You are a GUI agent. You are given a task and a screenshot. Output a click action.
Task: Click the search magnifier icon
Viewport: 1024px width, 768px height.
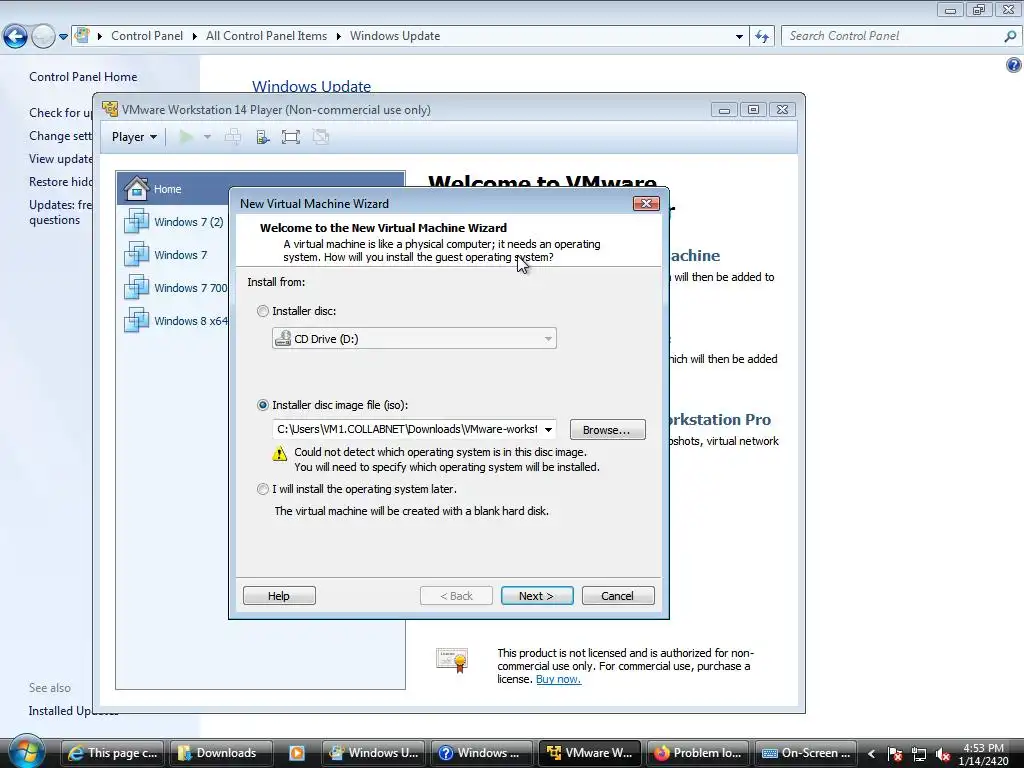[1010, 37]
